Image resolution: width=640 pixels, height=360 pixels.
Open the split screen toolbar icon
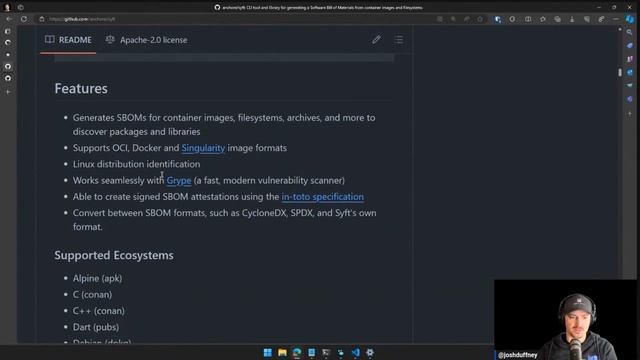pyautogui.click(x=528, y=19)
